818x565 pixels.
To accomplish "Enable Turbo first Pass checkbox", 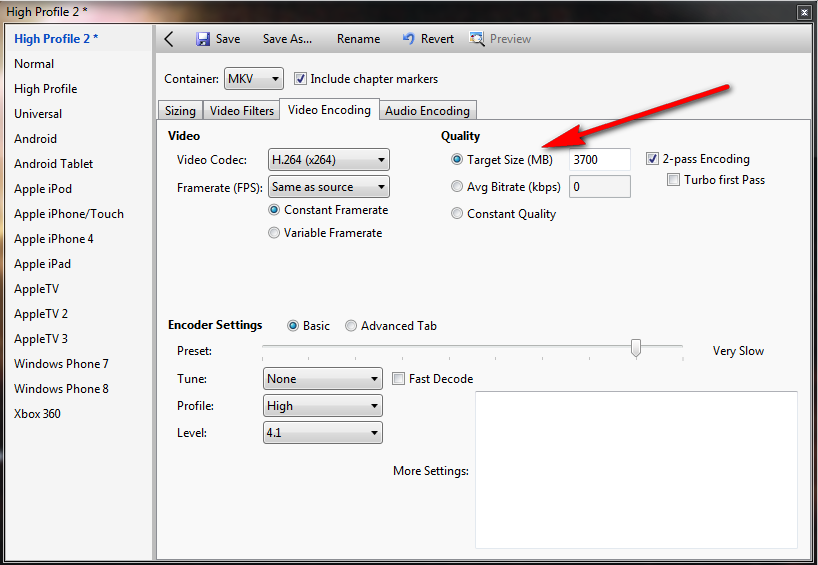I will click(x=673, y=180).
